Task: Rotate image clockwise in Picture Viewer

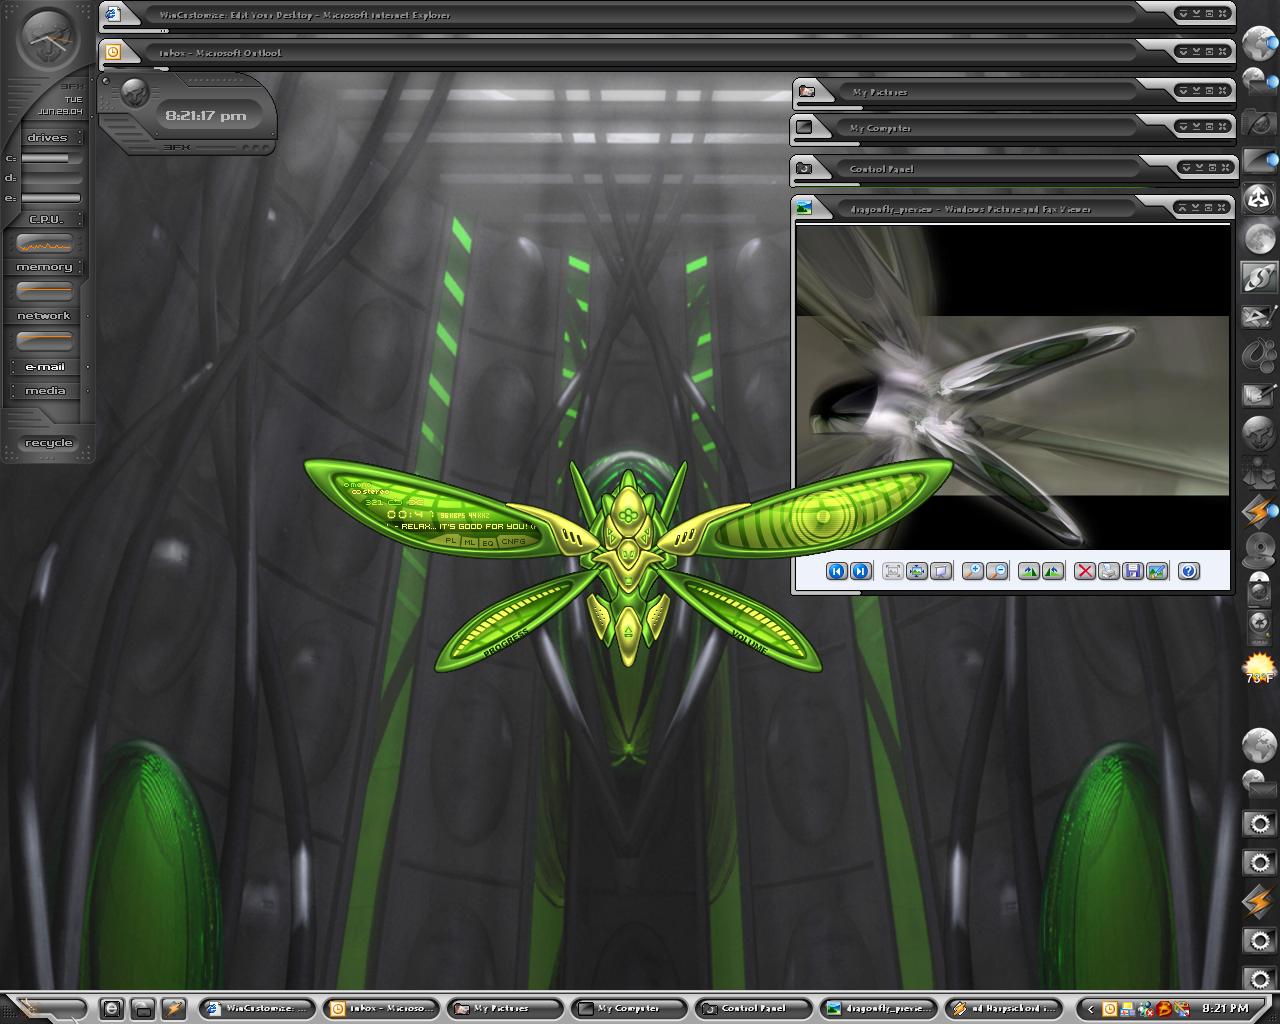Action: tap(1029, 571)
